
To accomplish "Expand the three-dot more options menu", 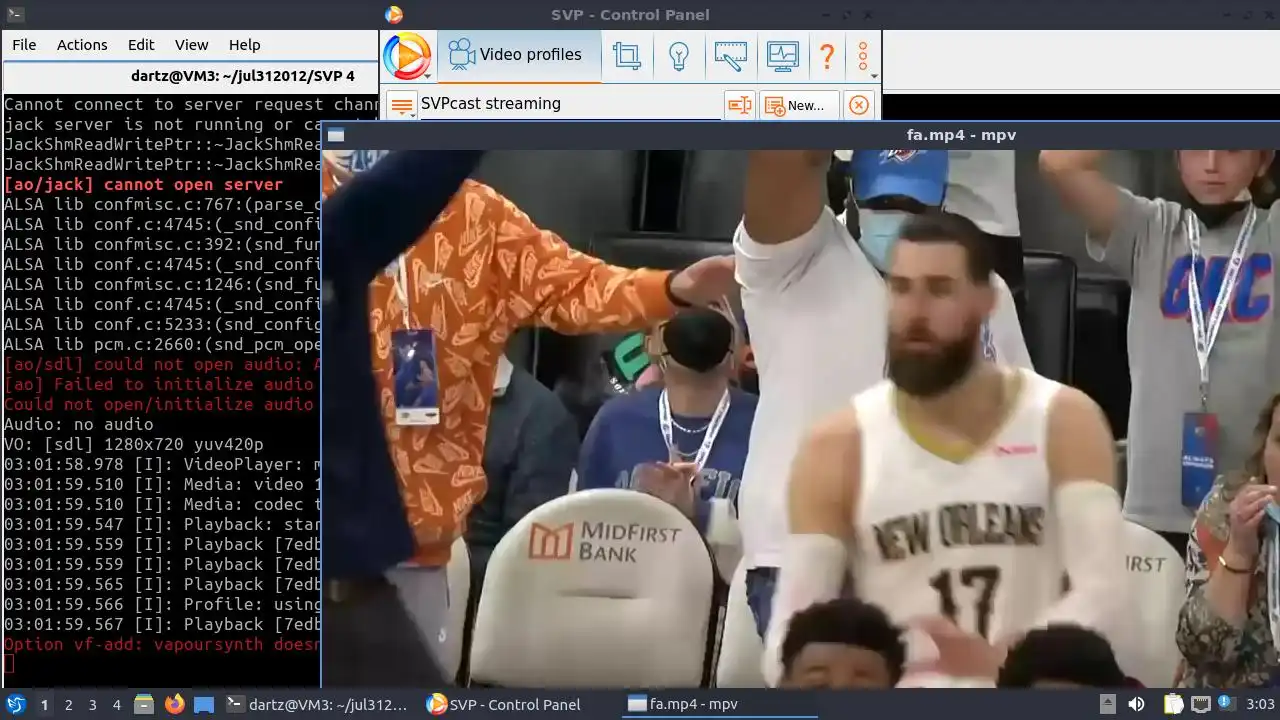I will tap(863, 55).
